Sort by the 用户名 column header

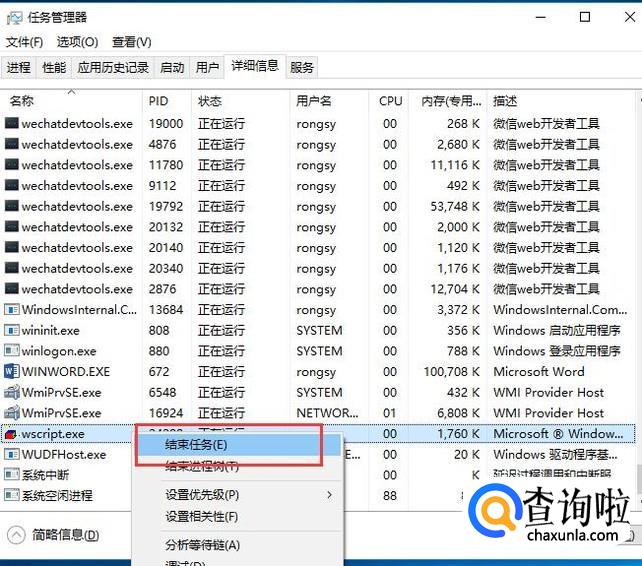click(329, 101)
